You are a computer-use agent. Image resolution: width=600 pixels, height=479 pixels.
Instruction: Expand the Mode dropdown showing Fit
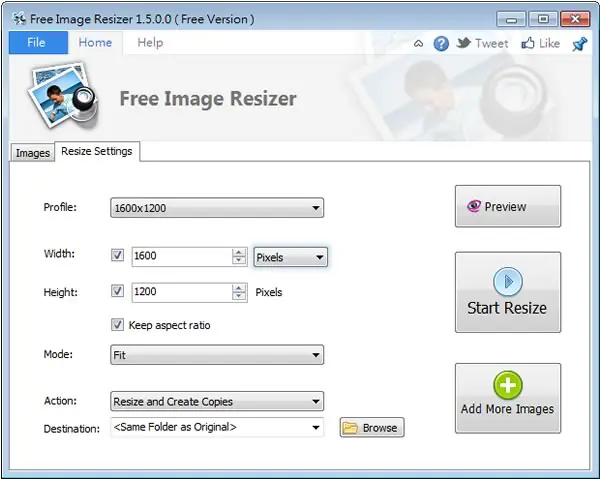point(217,355)
